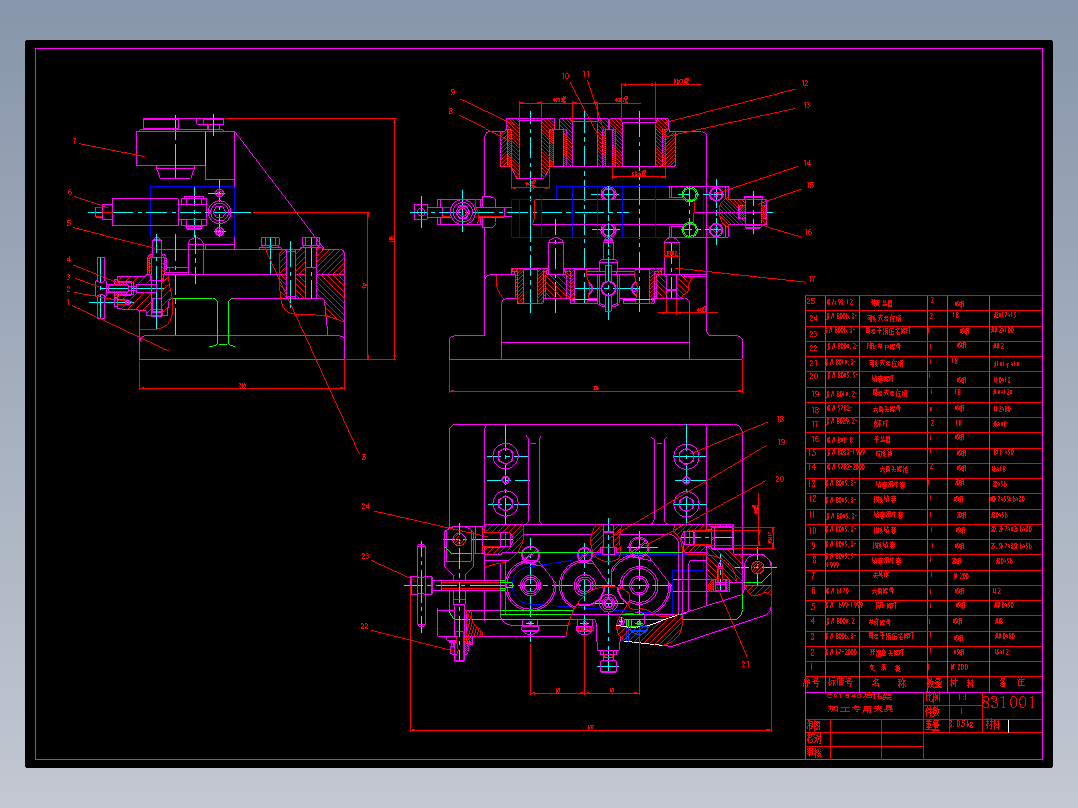Click callout number 13 beside the front view
Image resolution: width=1078 pixels, height=808 pixels.
click(x=806, y=105)
